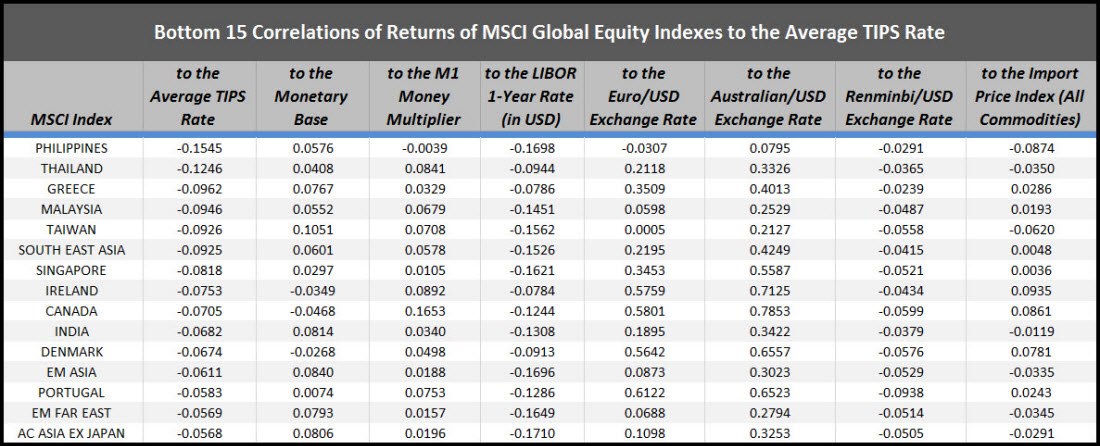Image resolution: width=1100 pixels, height=446 pixels.
Task: Click the GREECE row label
Action: [72, 189]
